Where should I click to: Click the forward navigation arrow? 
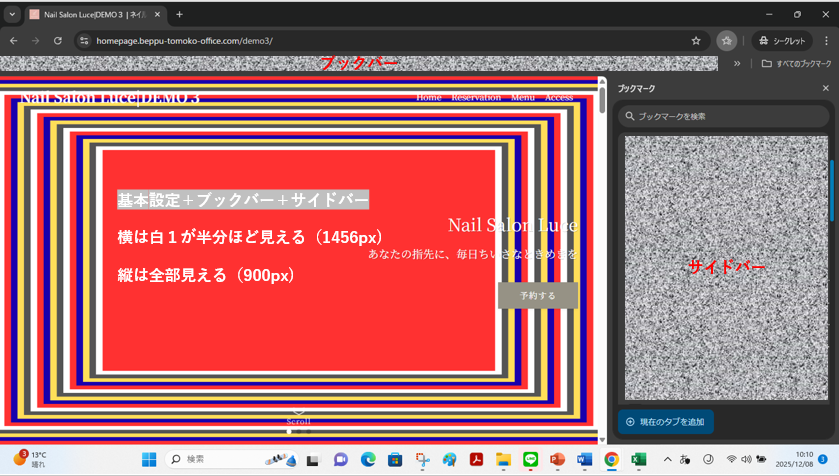[x=35, y=41]
